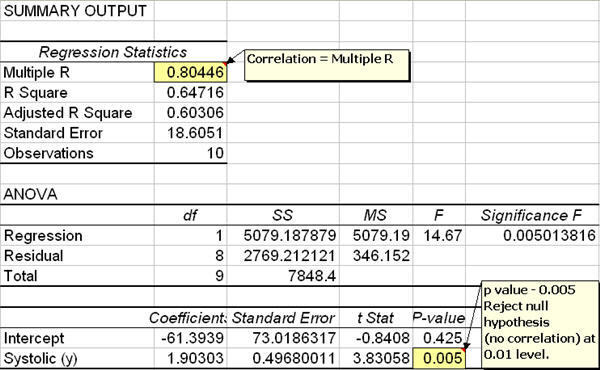This screenshot has width=600, height=370.
Task: Click the 5079.187879 SS value
Action: click(283, 236)
